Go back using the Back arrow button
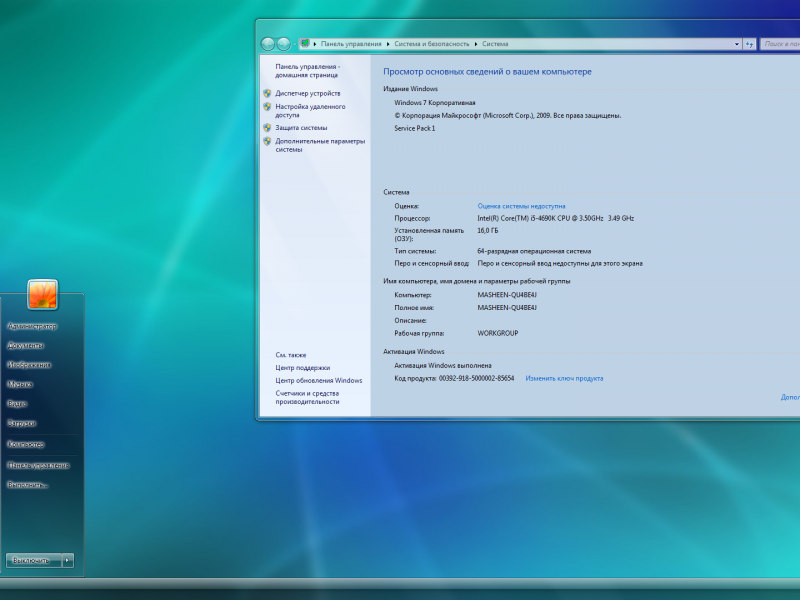 click(268, 44)
